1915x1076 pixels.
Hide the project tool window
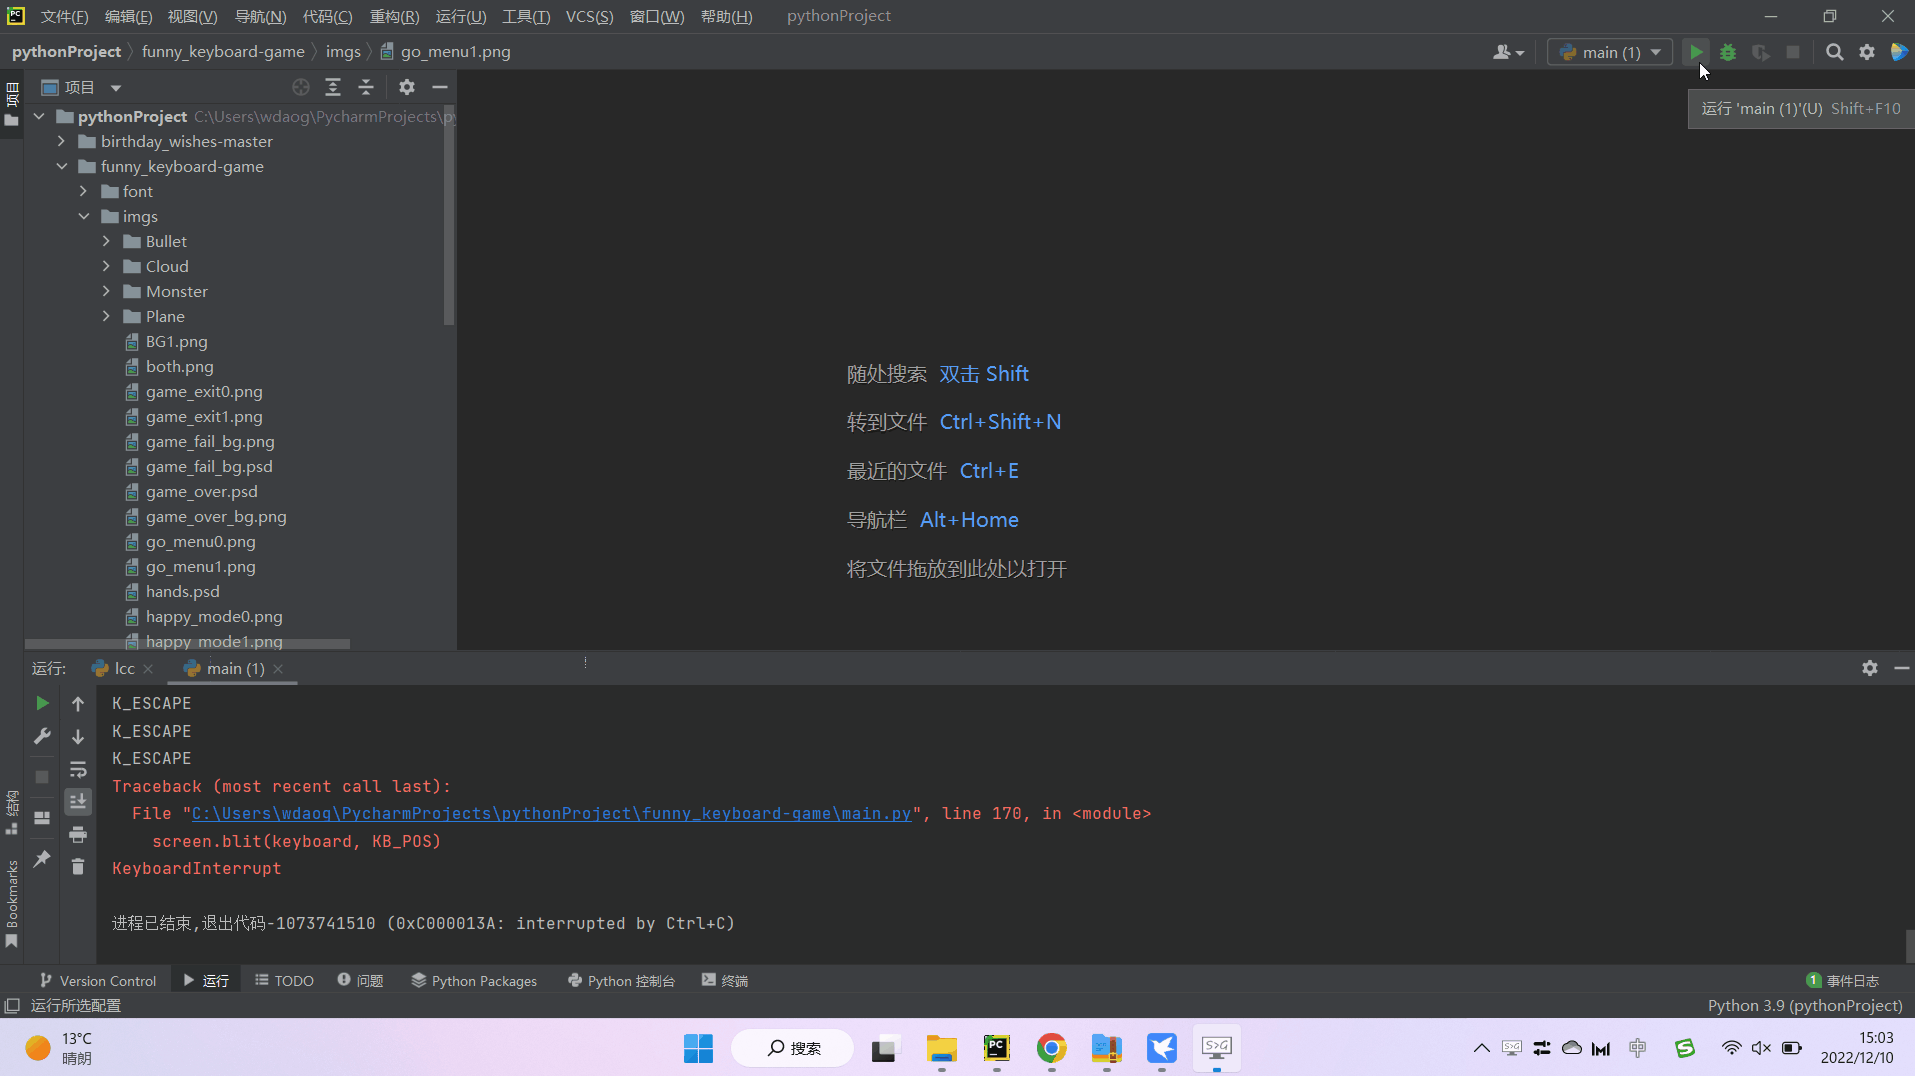pyautogui.click(x=439, y=87)
